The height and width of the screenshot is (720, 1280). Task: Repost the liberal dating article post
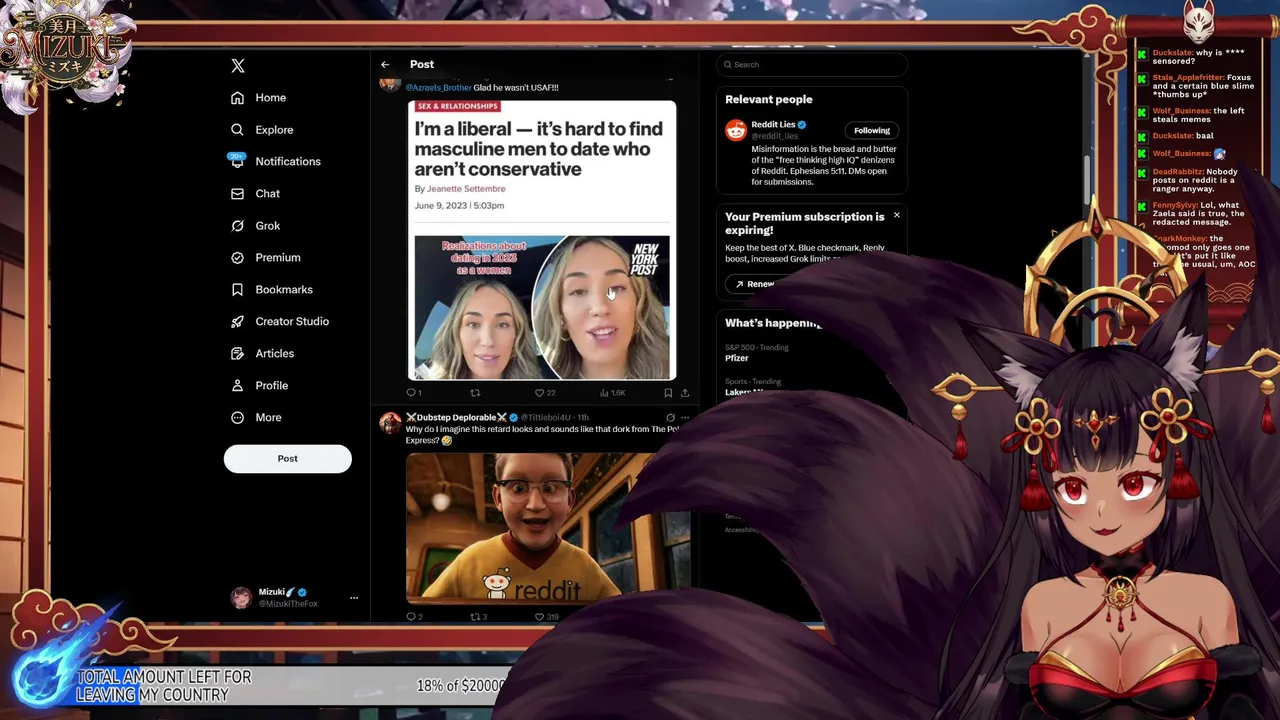pos(475,393)
